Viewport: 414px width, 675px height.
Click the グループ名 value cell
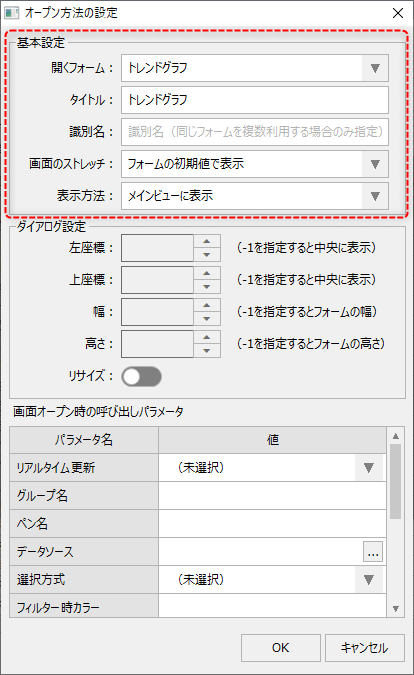[272, 496]
